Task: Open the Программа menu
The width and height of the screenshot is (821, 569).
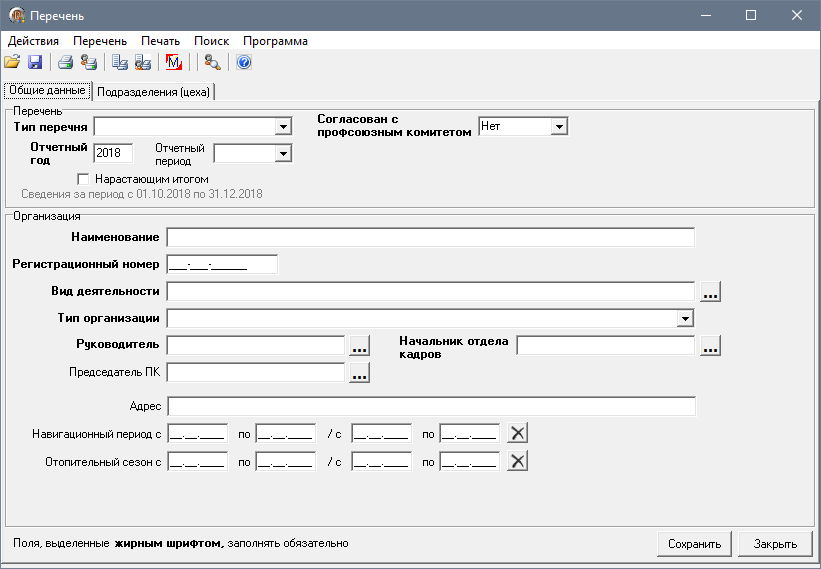Action: [275, 41]
